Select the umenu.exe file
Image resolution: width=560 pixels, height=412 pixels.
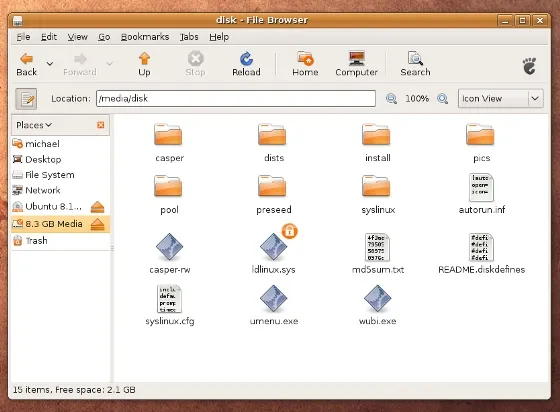(274, 306)
